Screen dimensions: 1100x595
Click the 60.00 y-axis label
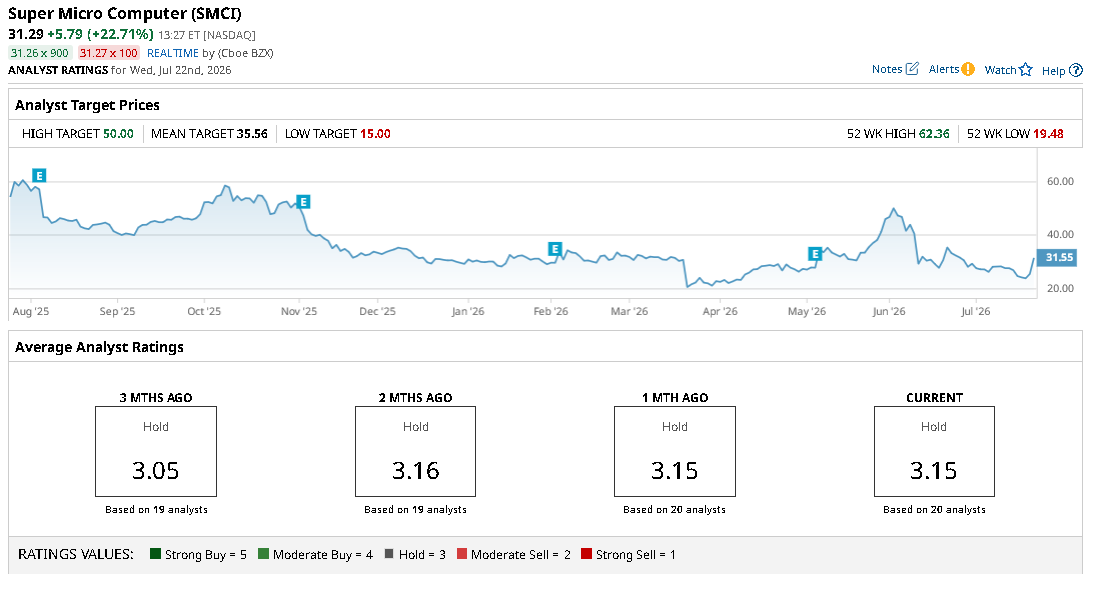coord(1060,181)
